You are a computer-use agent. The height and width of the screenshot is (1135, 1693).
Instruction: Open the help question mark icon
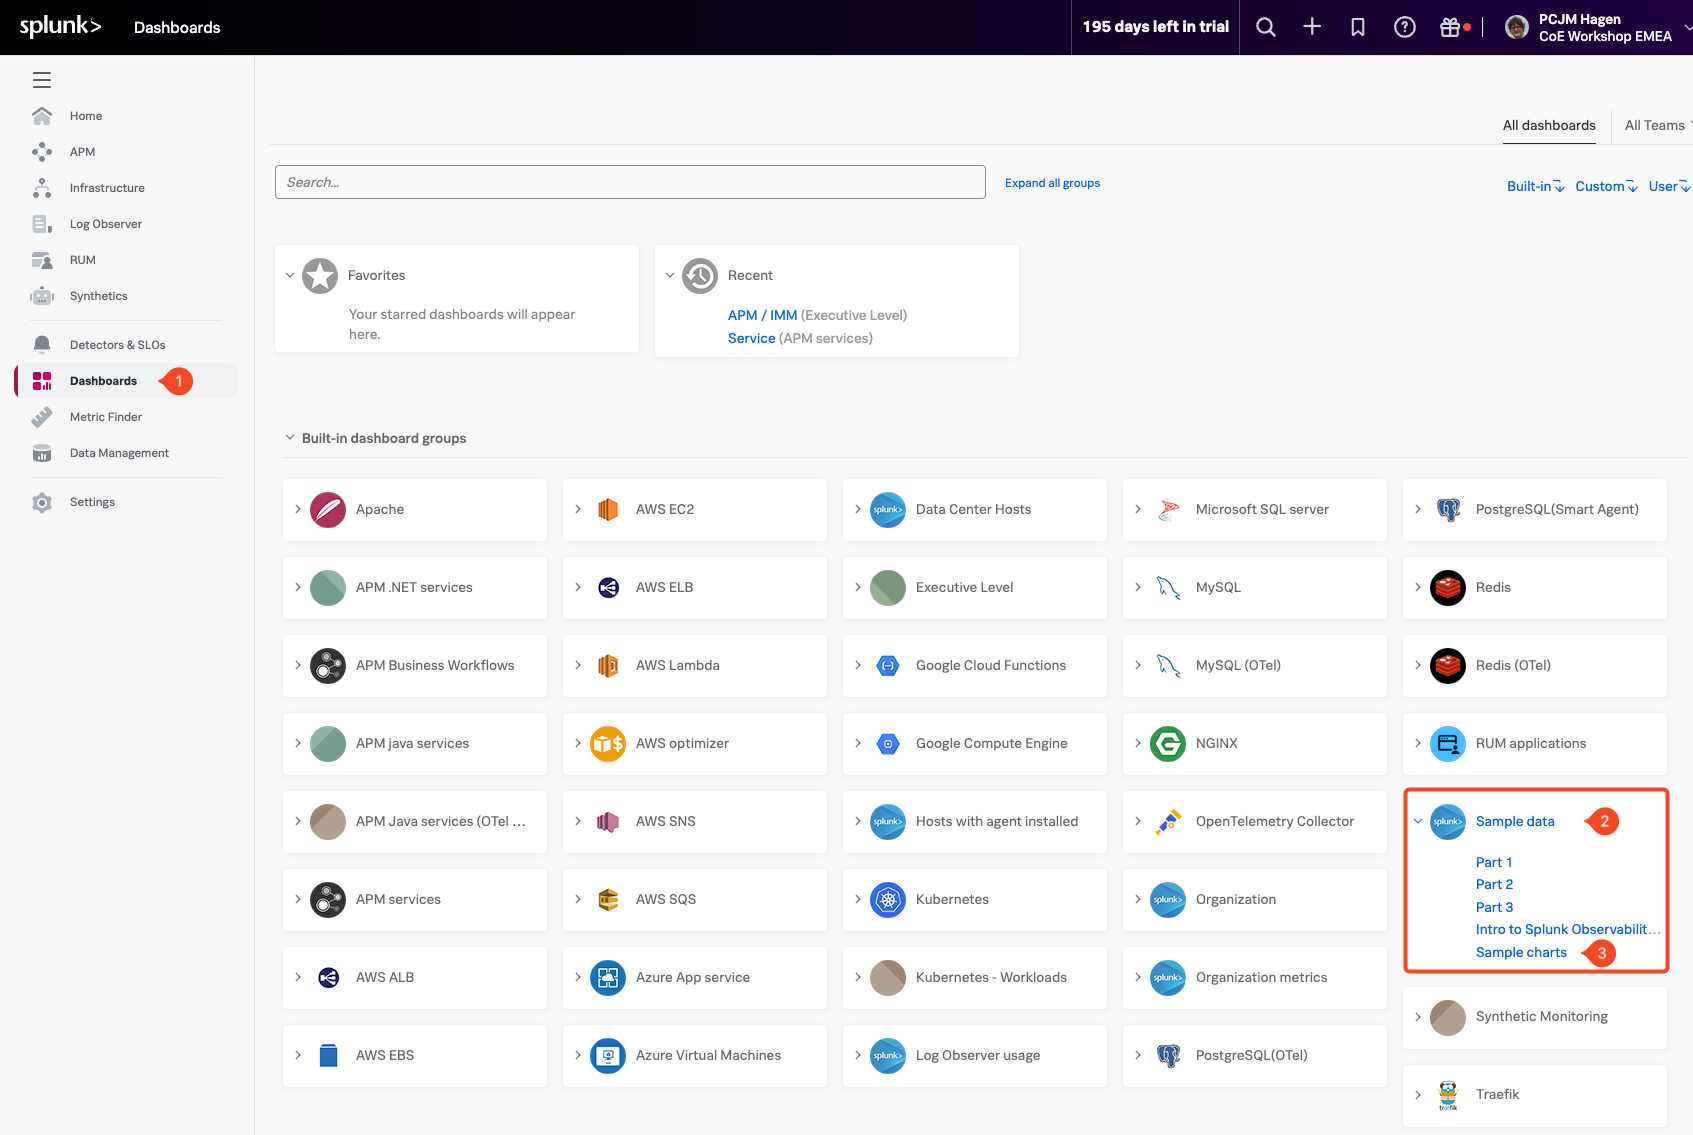pyautogui.click(x=1404, y=27)
